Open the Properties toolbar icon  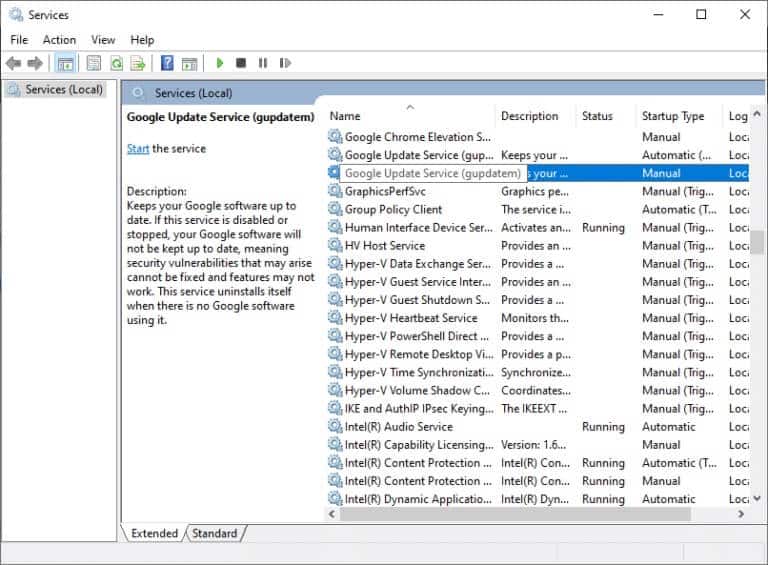[x=94, y=63]
